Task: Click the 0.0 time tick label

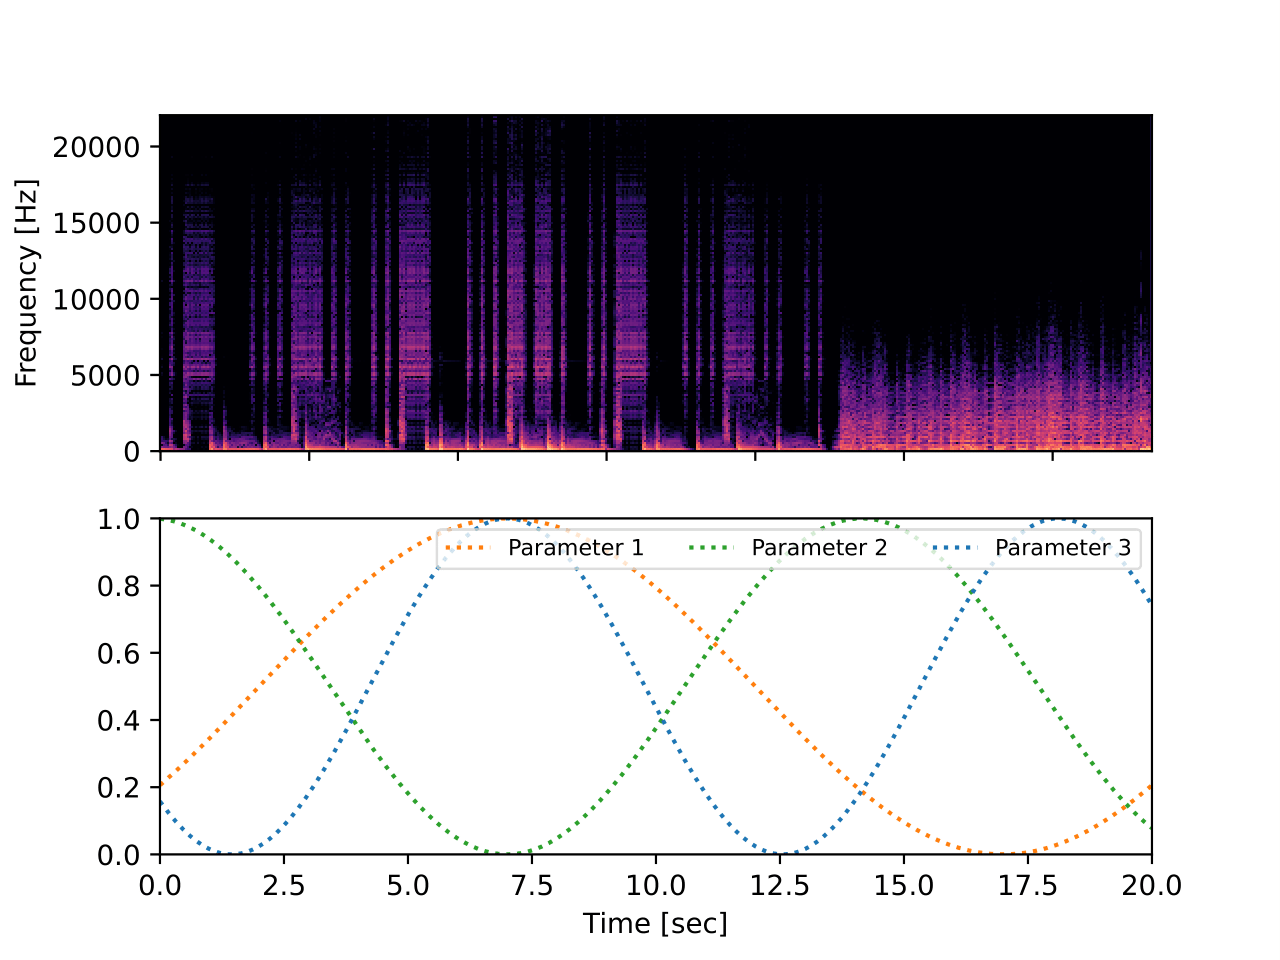Action: [x=160, y=884]
